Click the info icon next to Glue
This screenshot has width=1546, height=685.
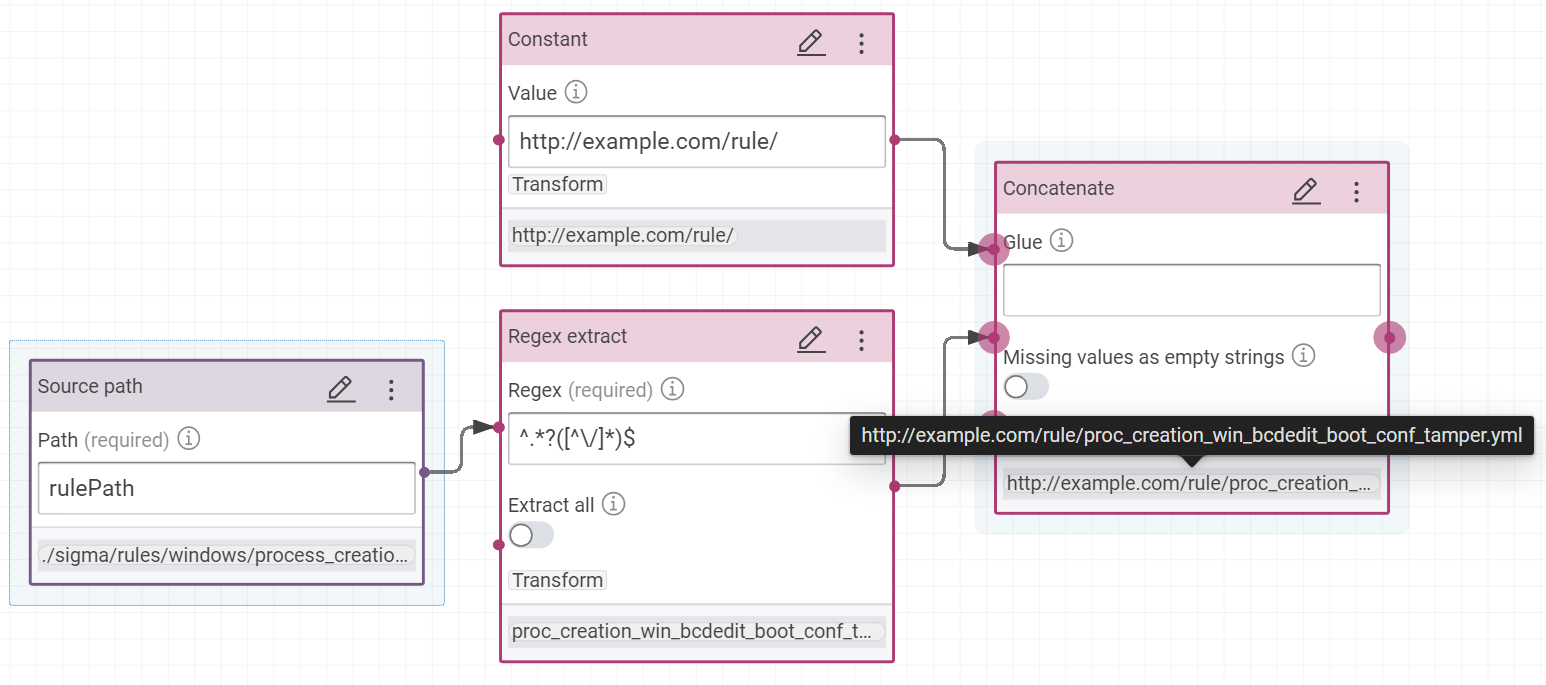tap(1062, 241)
